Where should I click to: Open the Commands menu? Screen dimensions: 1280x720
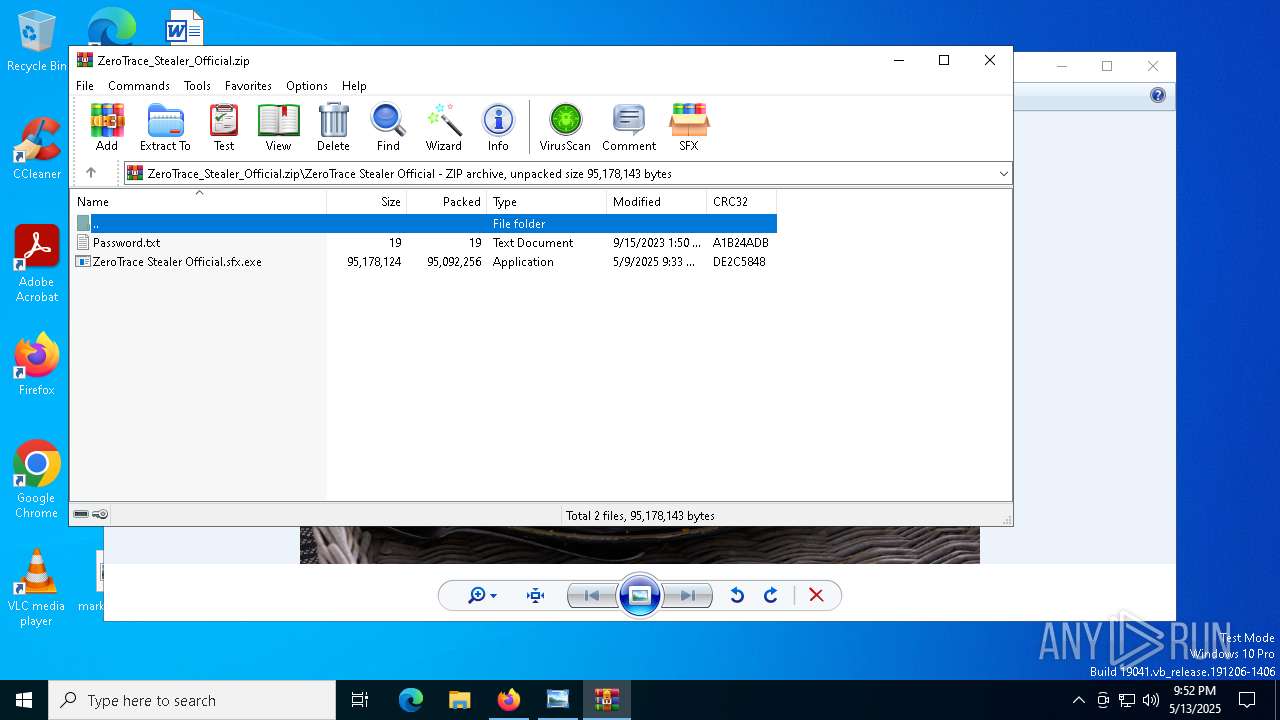139,86
